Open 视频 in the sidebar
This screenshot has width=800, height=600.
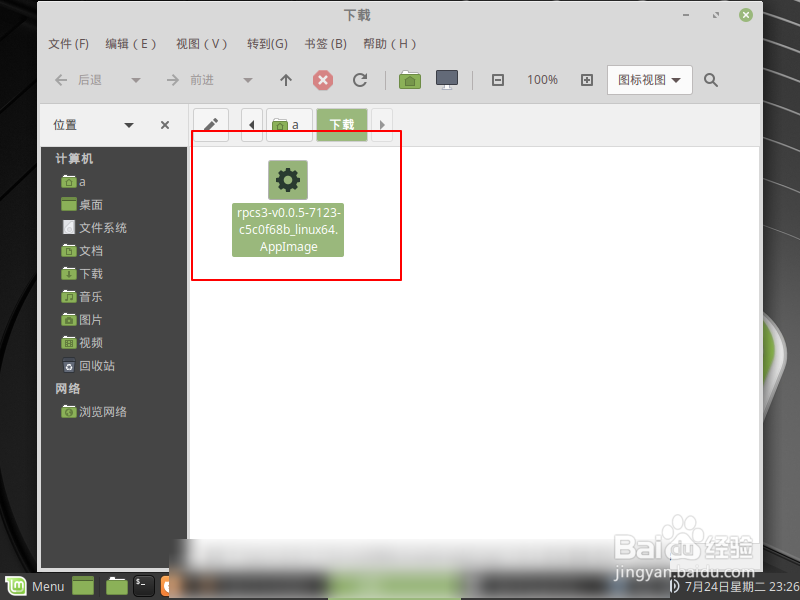[x=82, y=343]
